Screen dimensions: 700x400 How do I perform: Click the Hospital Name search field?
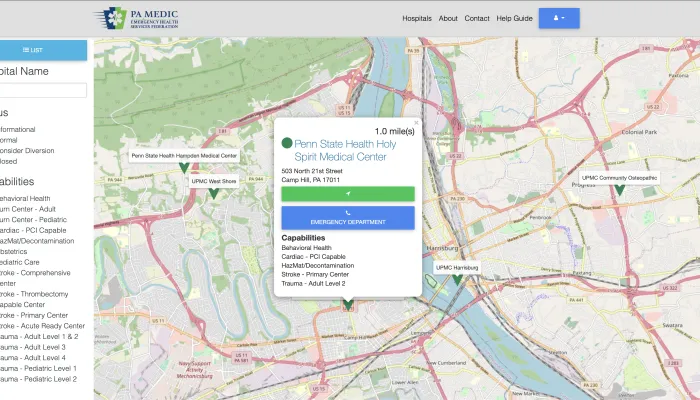click(x=43, y=91)
